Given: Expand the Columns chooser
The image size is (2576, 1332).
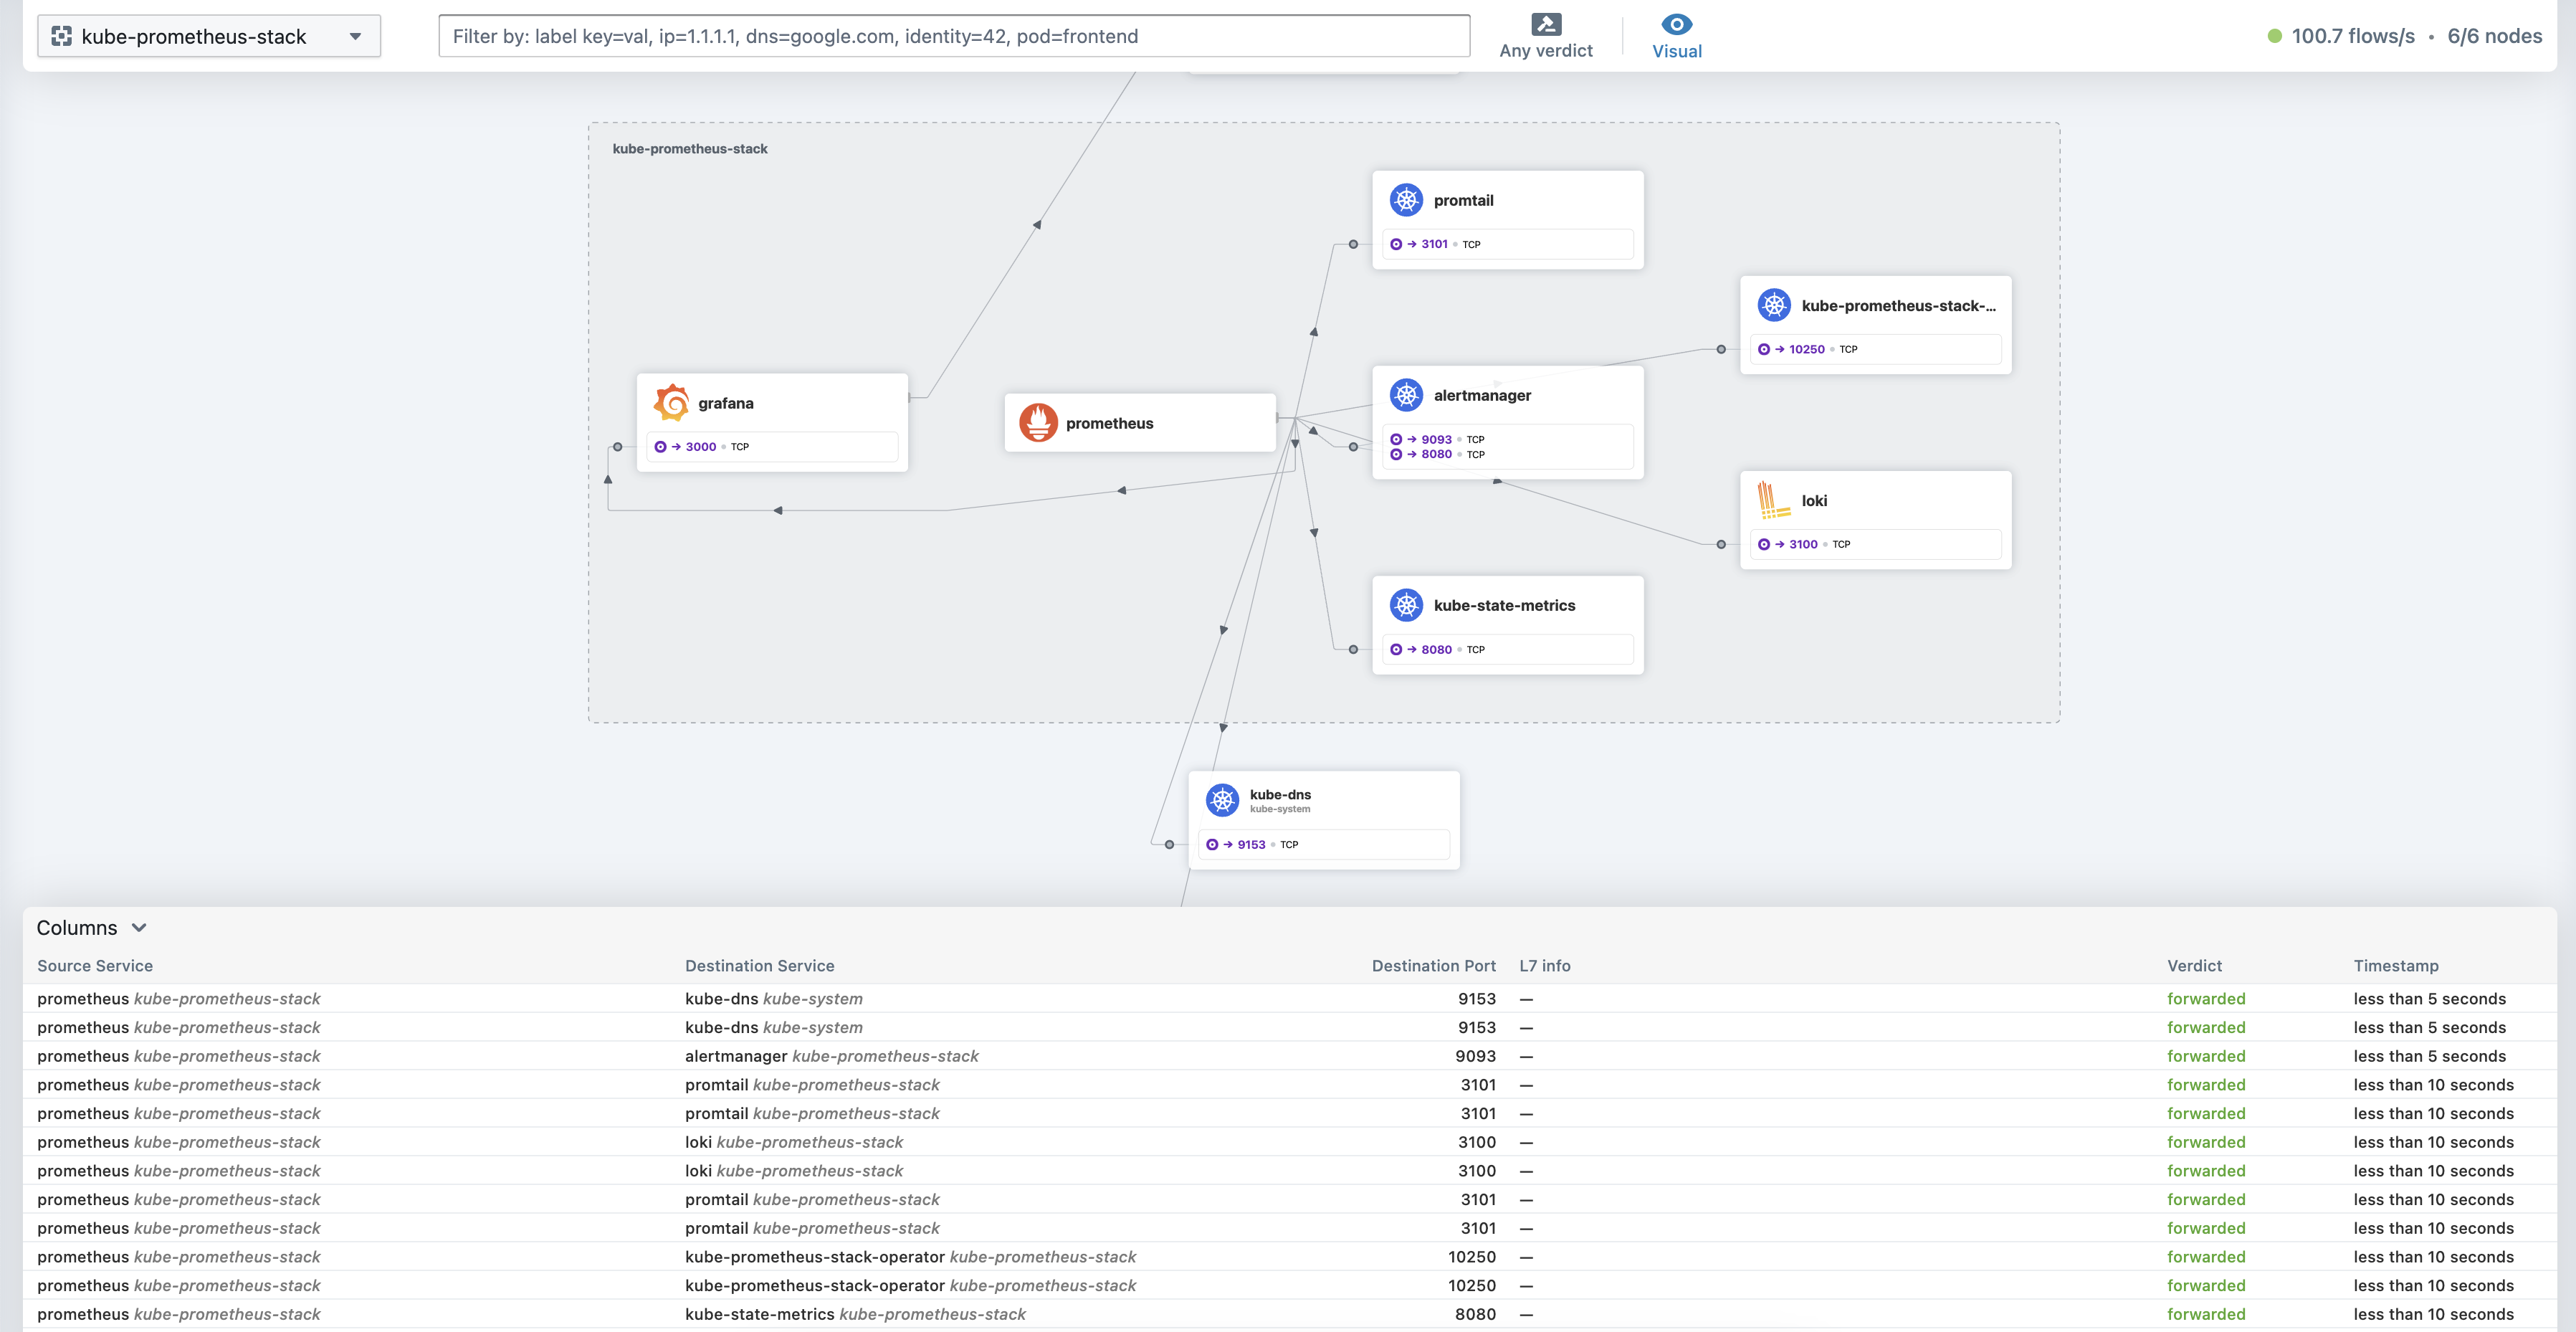Looking at the screenshot, I should tap(92, 928).
